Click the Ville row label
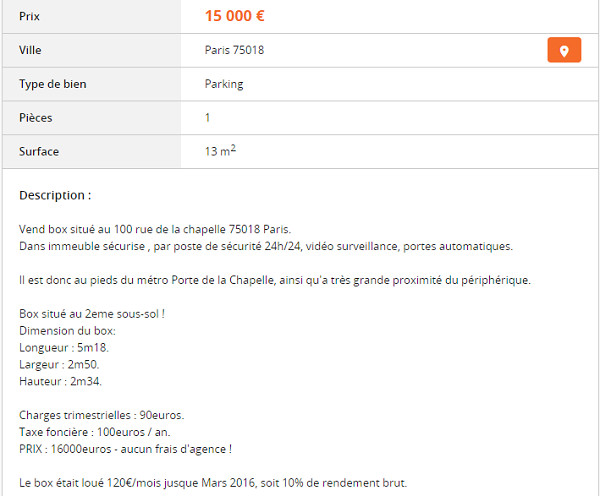600x496 pixels. 30,50
